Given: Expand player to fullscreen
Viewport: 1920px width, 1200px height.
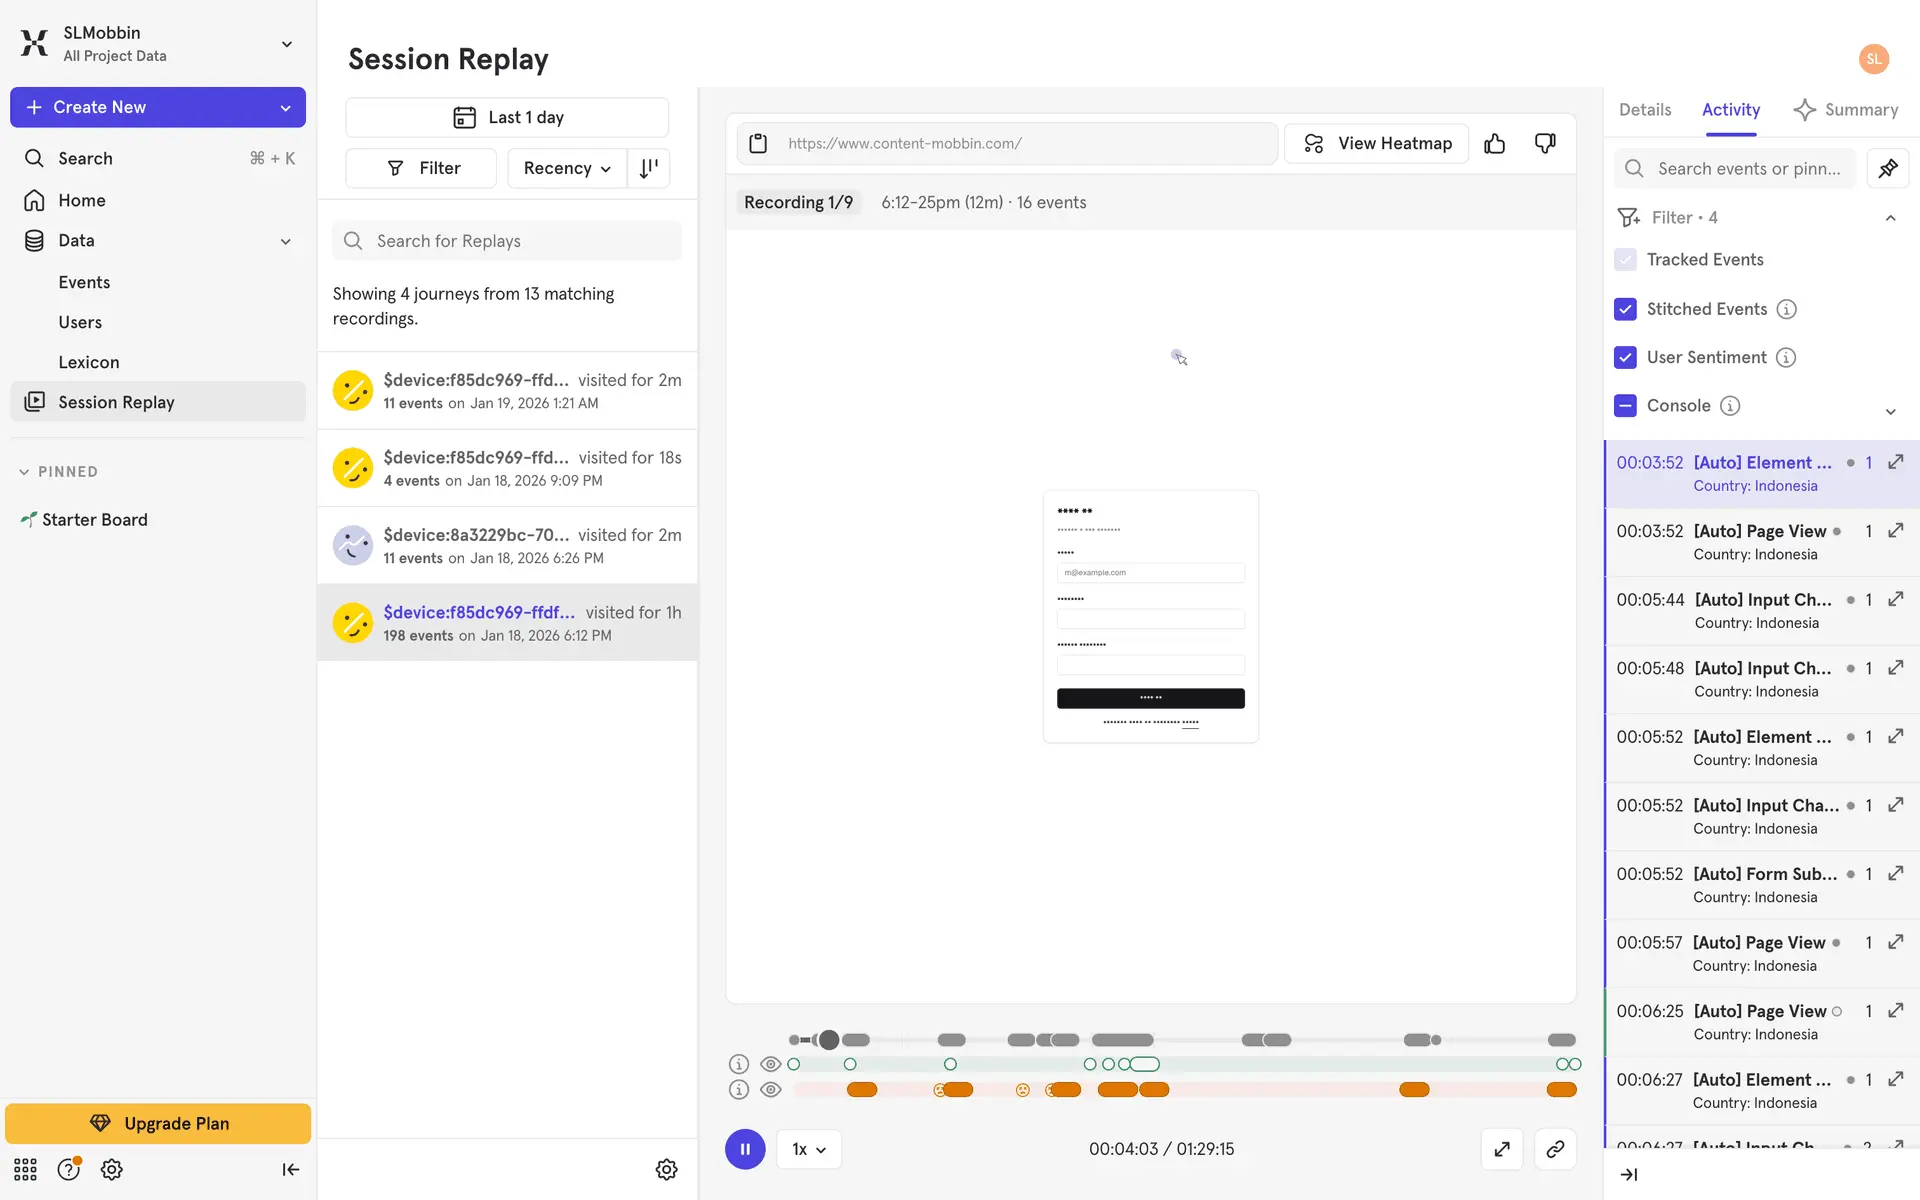Looking at the screenshot, I should pos(1501,1149).
